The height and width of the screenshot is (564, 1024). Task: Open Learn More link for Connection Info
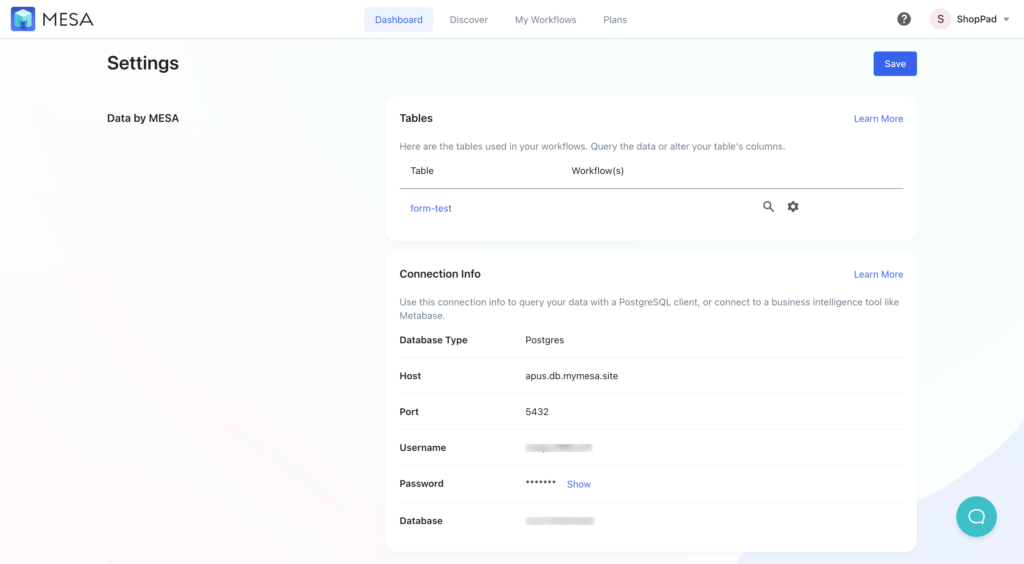pyautogui.click(x=878, y=274)
